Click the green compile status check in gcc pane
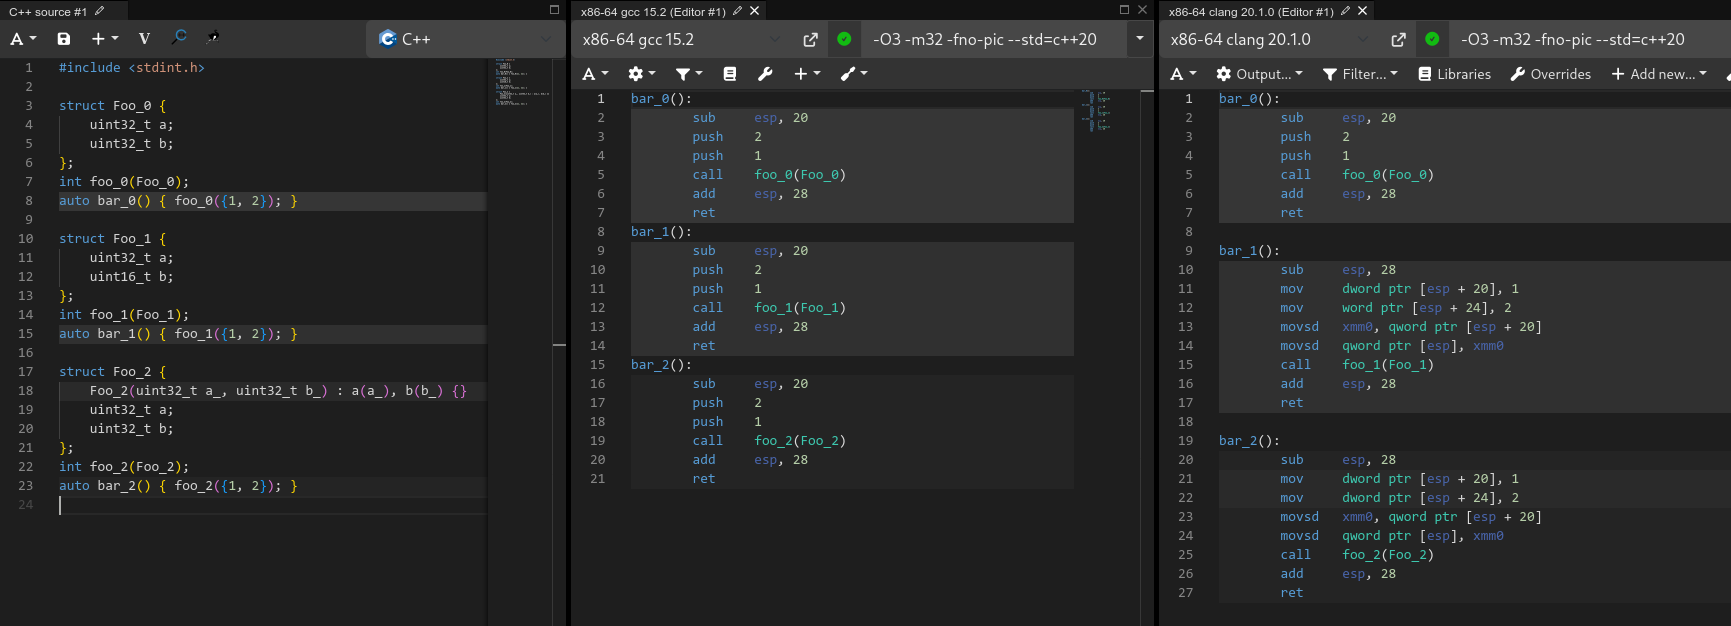Screen dimensions: 1731x626 point(844,39)
